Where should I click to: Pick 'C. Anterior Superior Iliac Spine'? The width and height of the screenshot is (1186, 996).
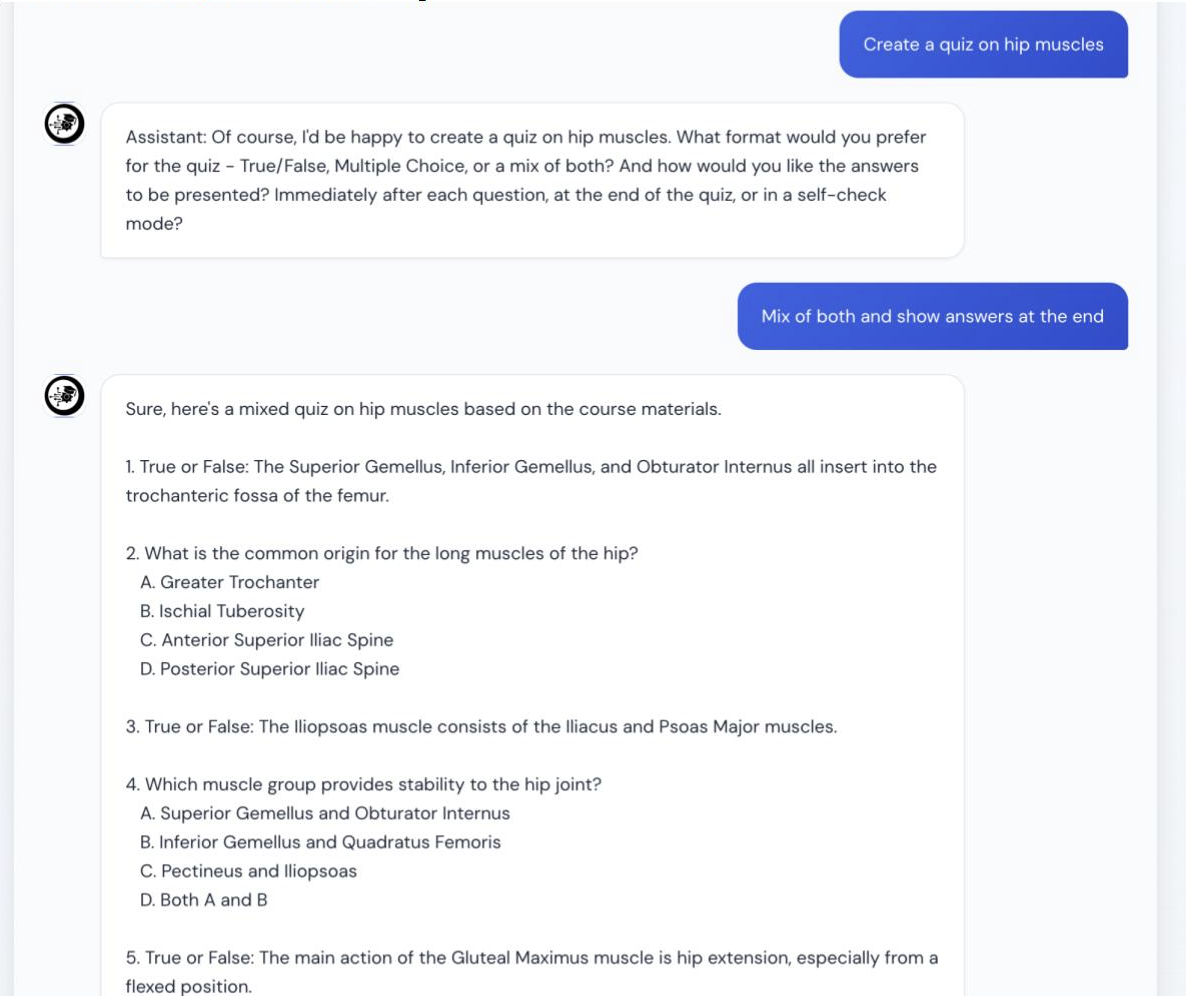pos(267,640)
